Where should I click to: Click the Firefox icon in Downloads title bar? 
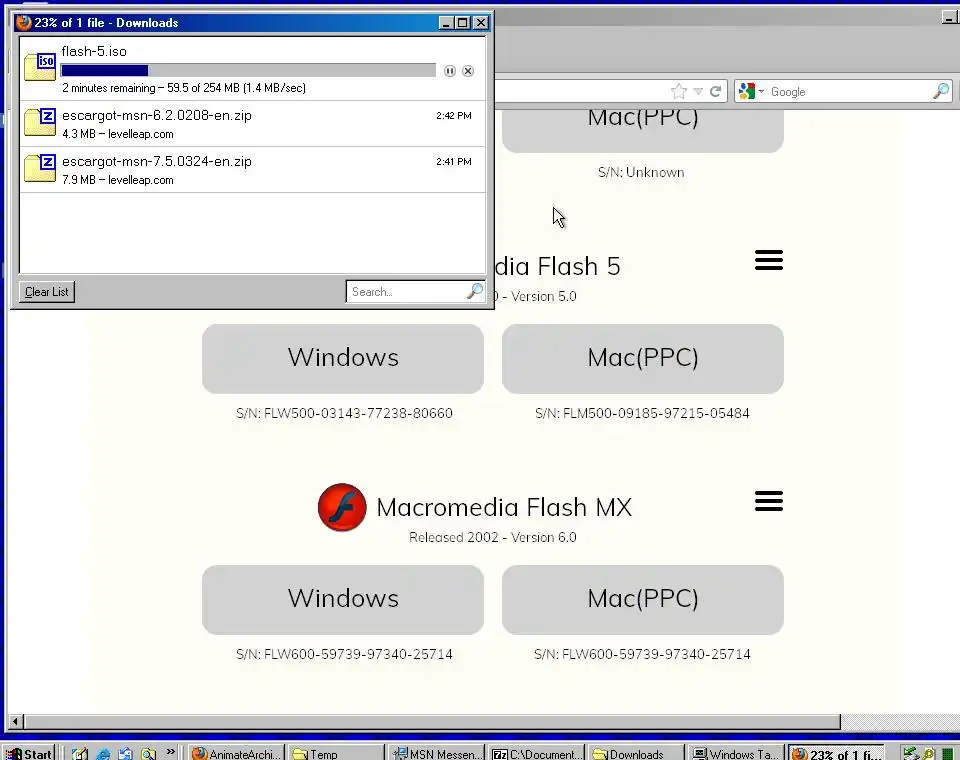pos(23,23)
